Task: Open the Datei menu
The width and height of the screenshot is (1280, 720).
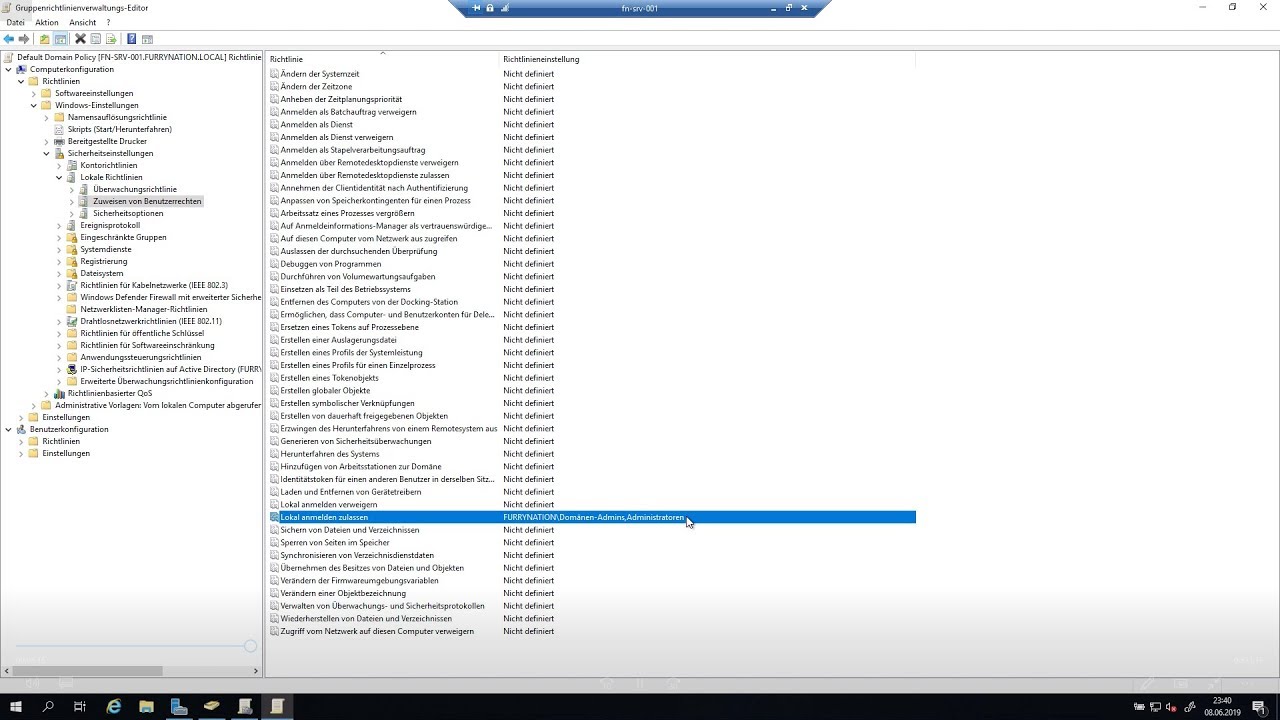Action: [x=15, y=22]
